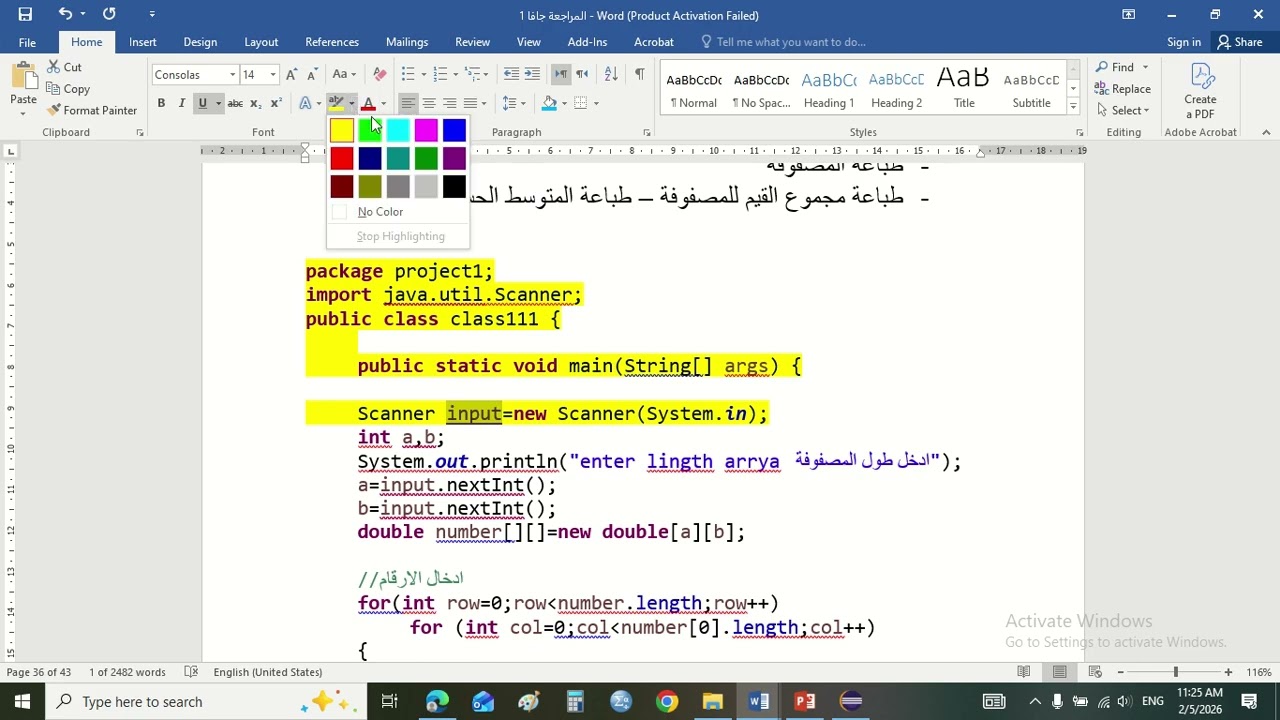
Task: Click Sign in link
Action: [1184, 42]
